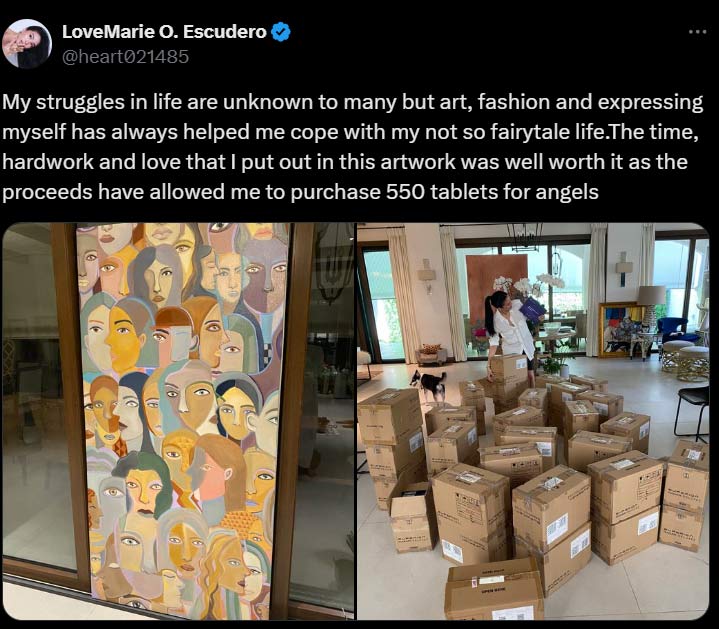The width and height of the screenshot is (719, 629).
Task: Click the box with barcode label at bottom
Action: [495, 590]
